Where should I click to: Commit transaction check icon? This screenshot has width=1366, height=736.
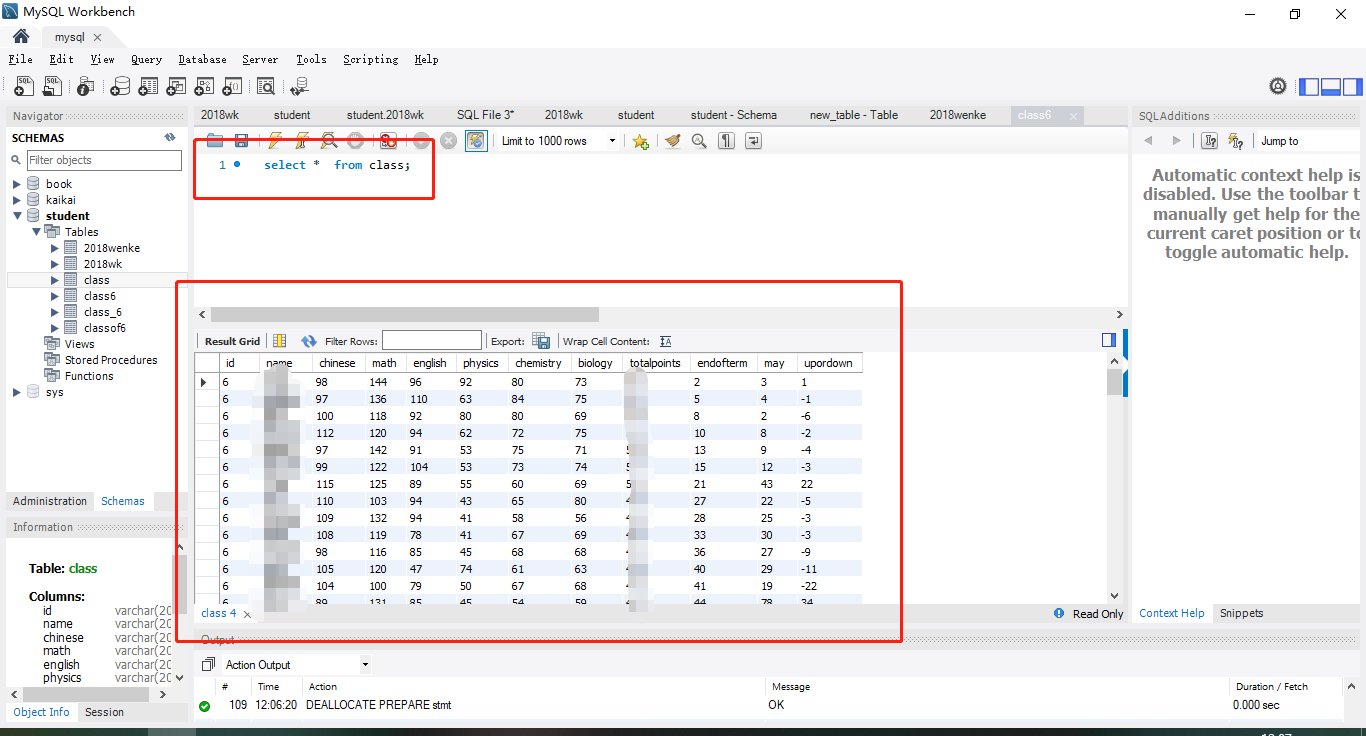[x=422, y=141]
